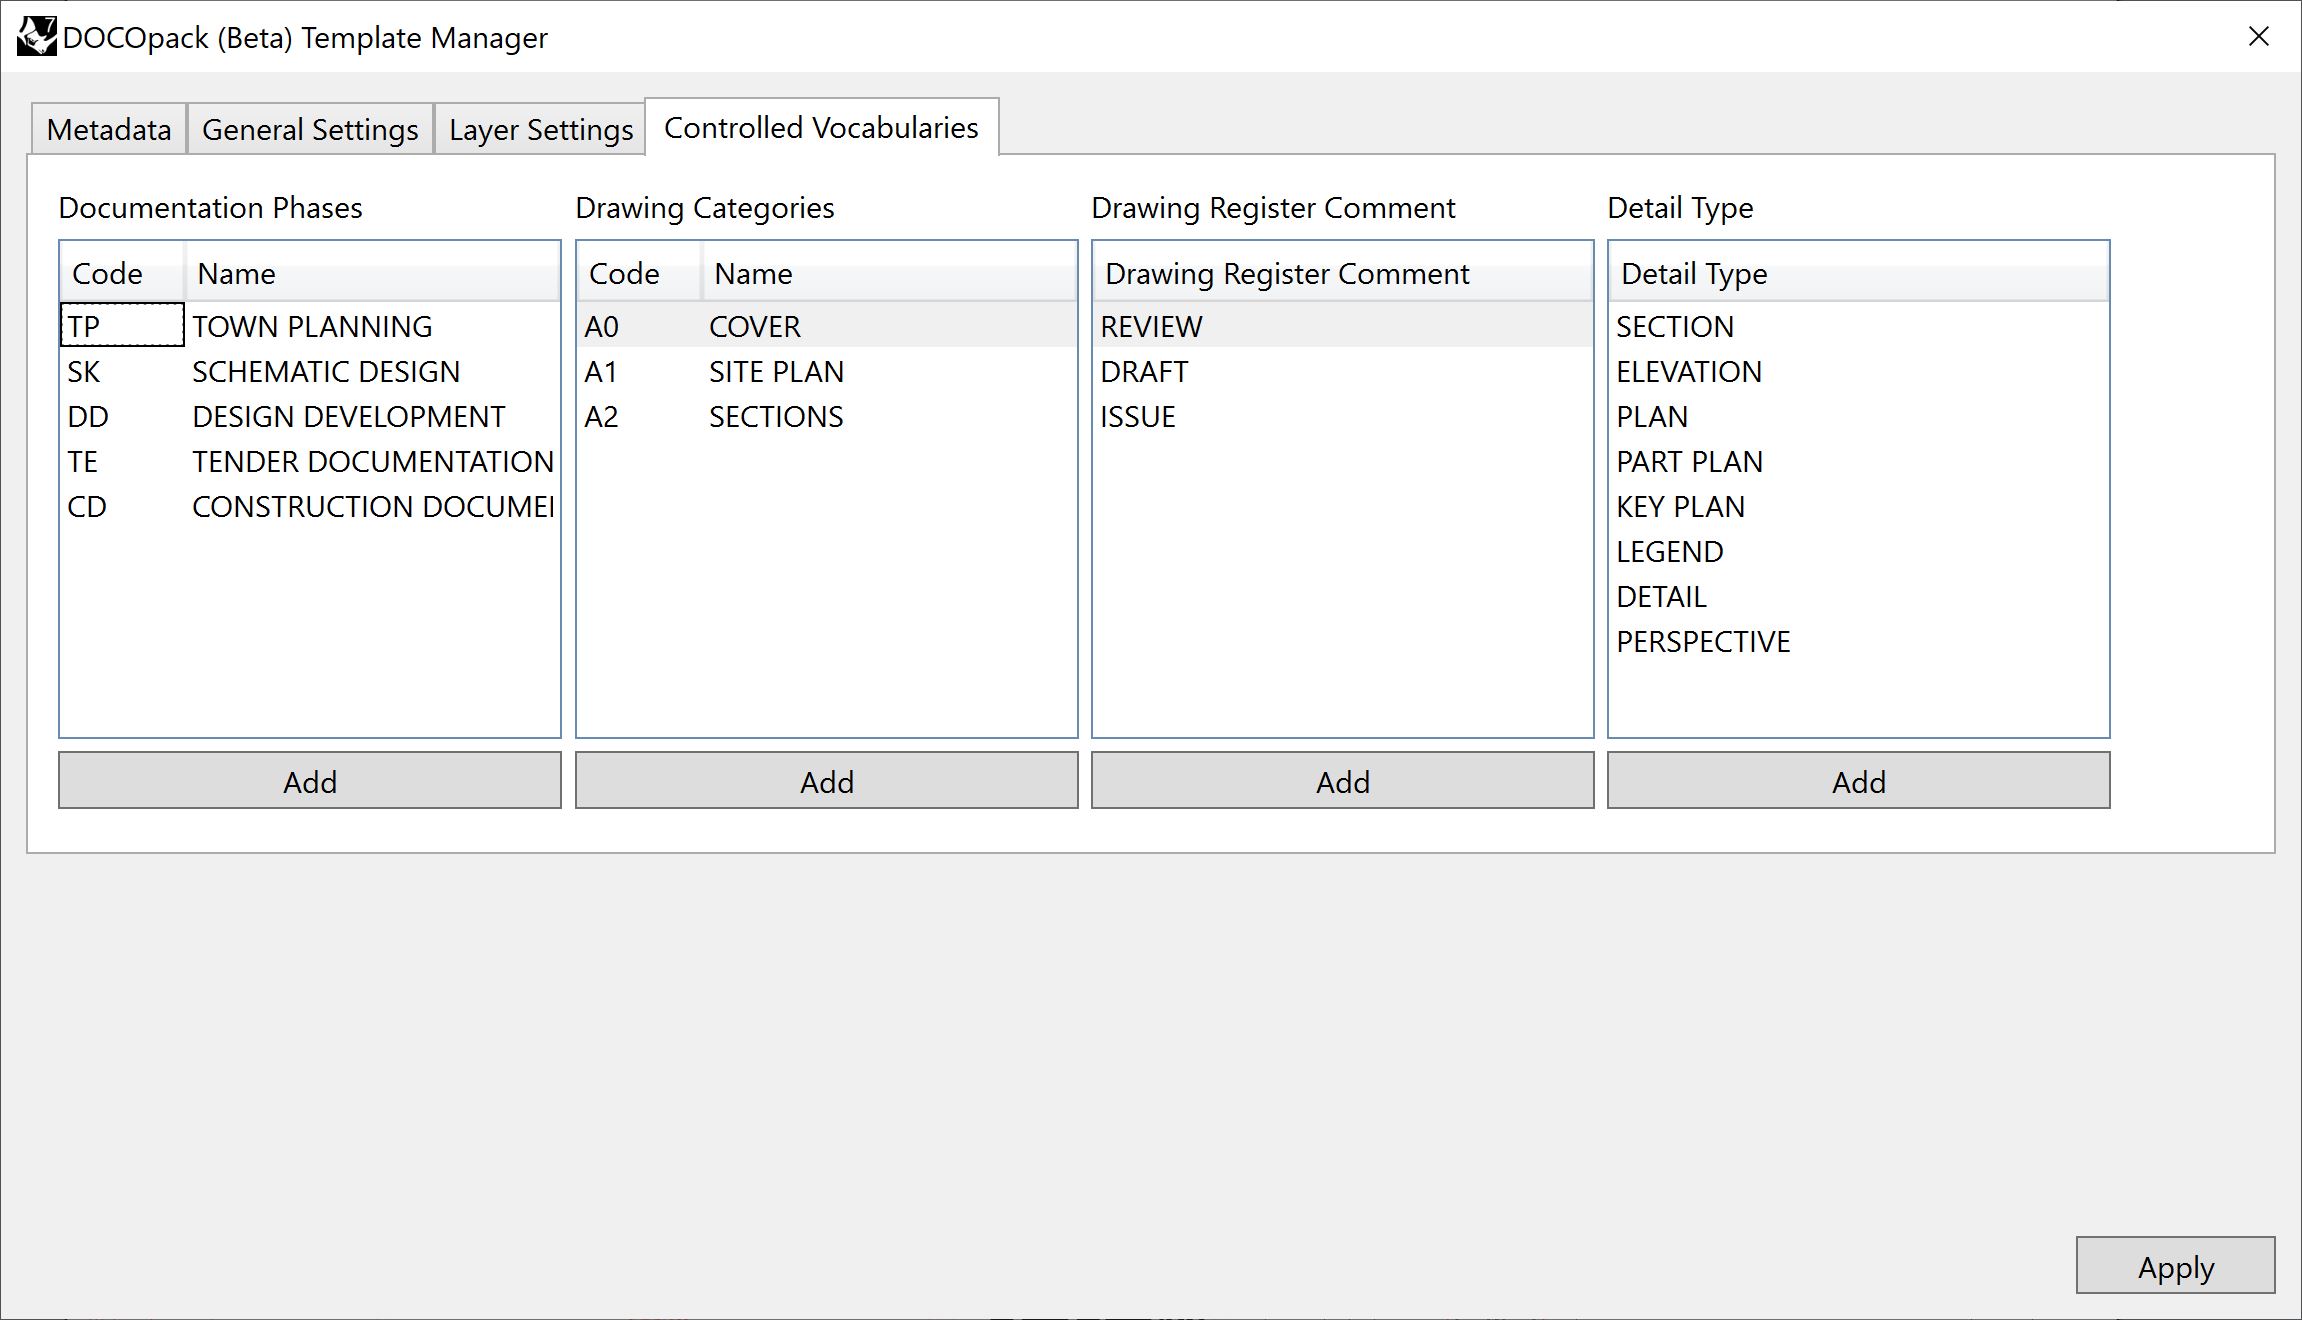The height and width of the screenshot is (1320, 2302).
Task: Select the DD code cell
Action: point(122,416)
